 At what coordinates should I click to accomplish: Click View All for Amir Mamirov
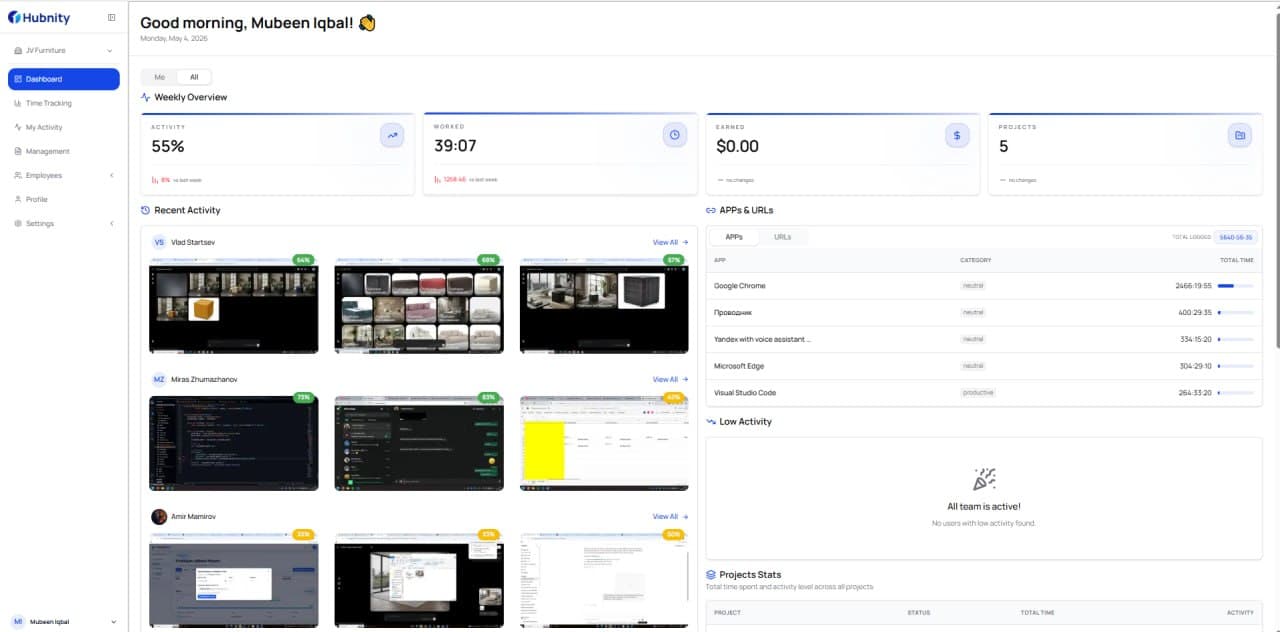(x=670, y=516)
